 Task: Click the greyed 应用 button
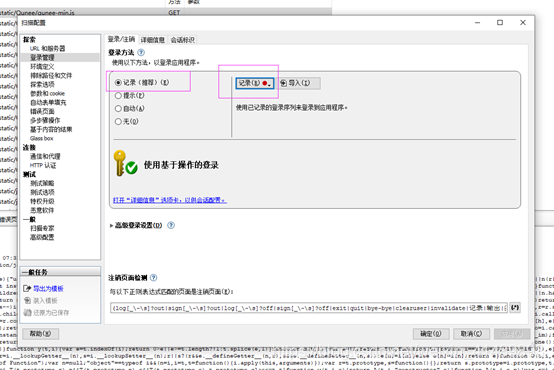(512, 334)
